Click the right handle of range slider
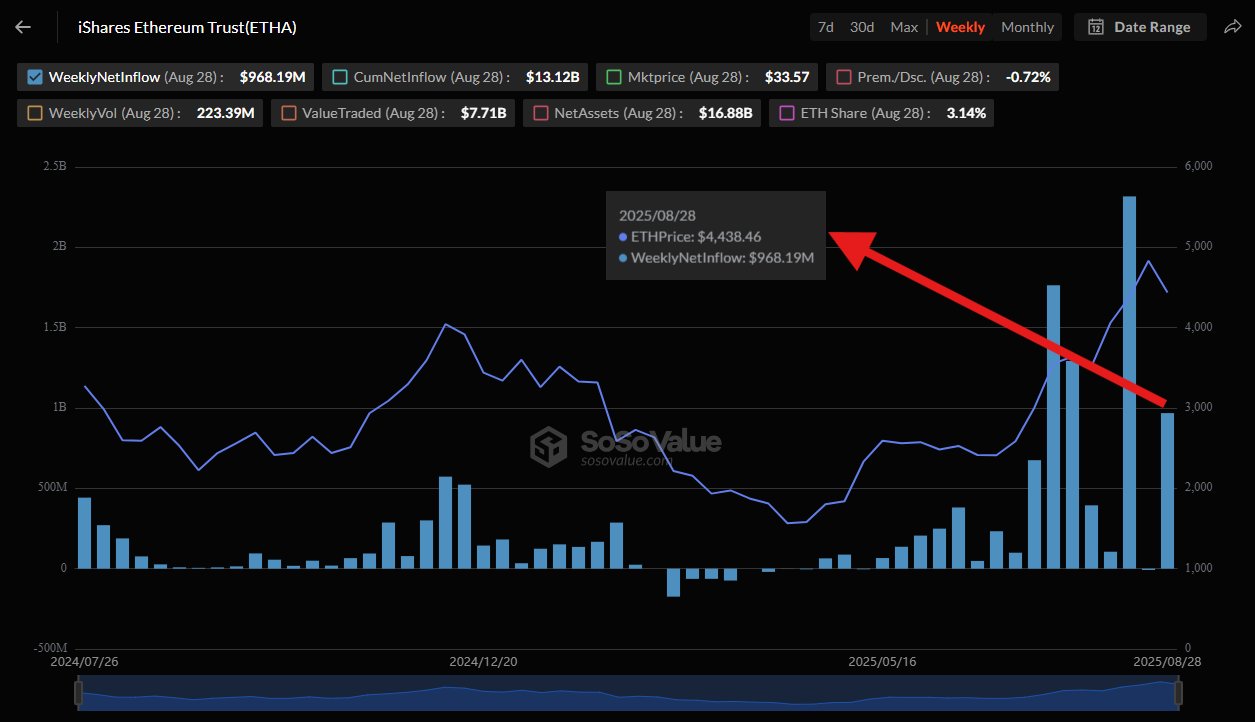 tap(1178, 692)
